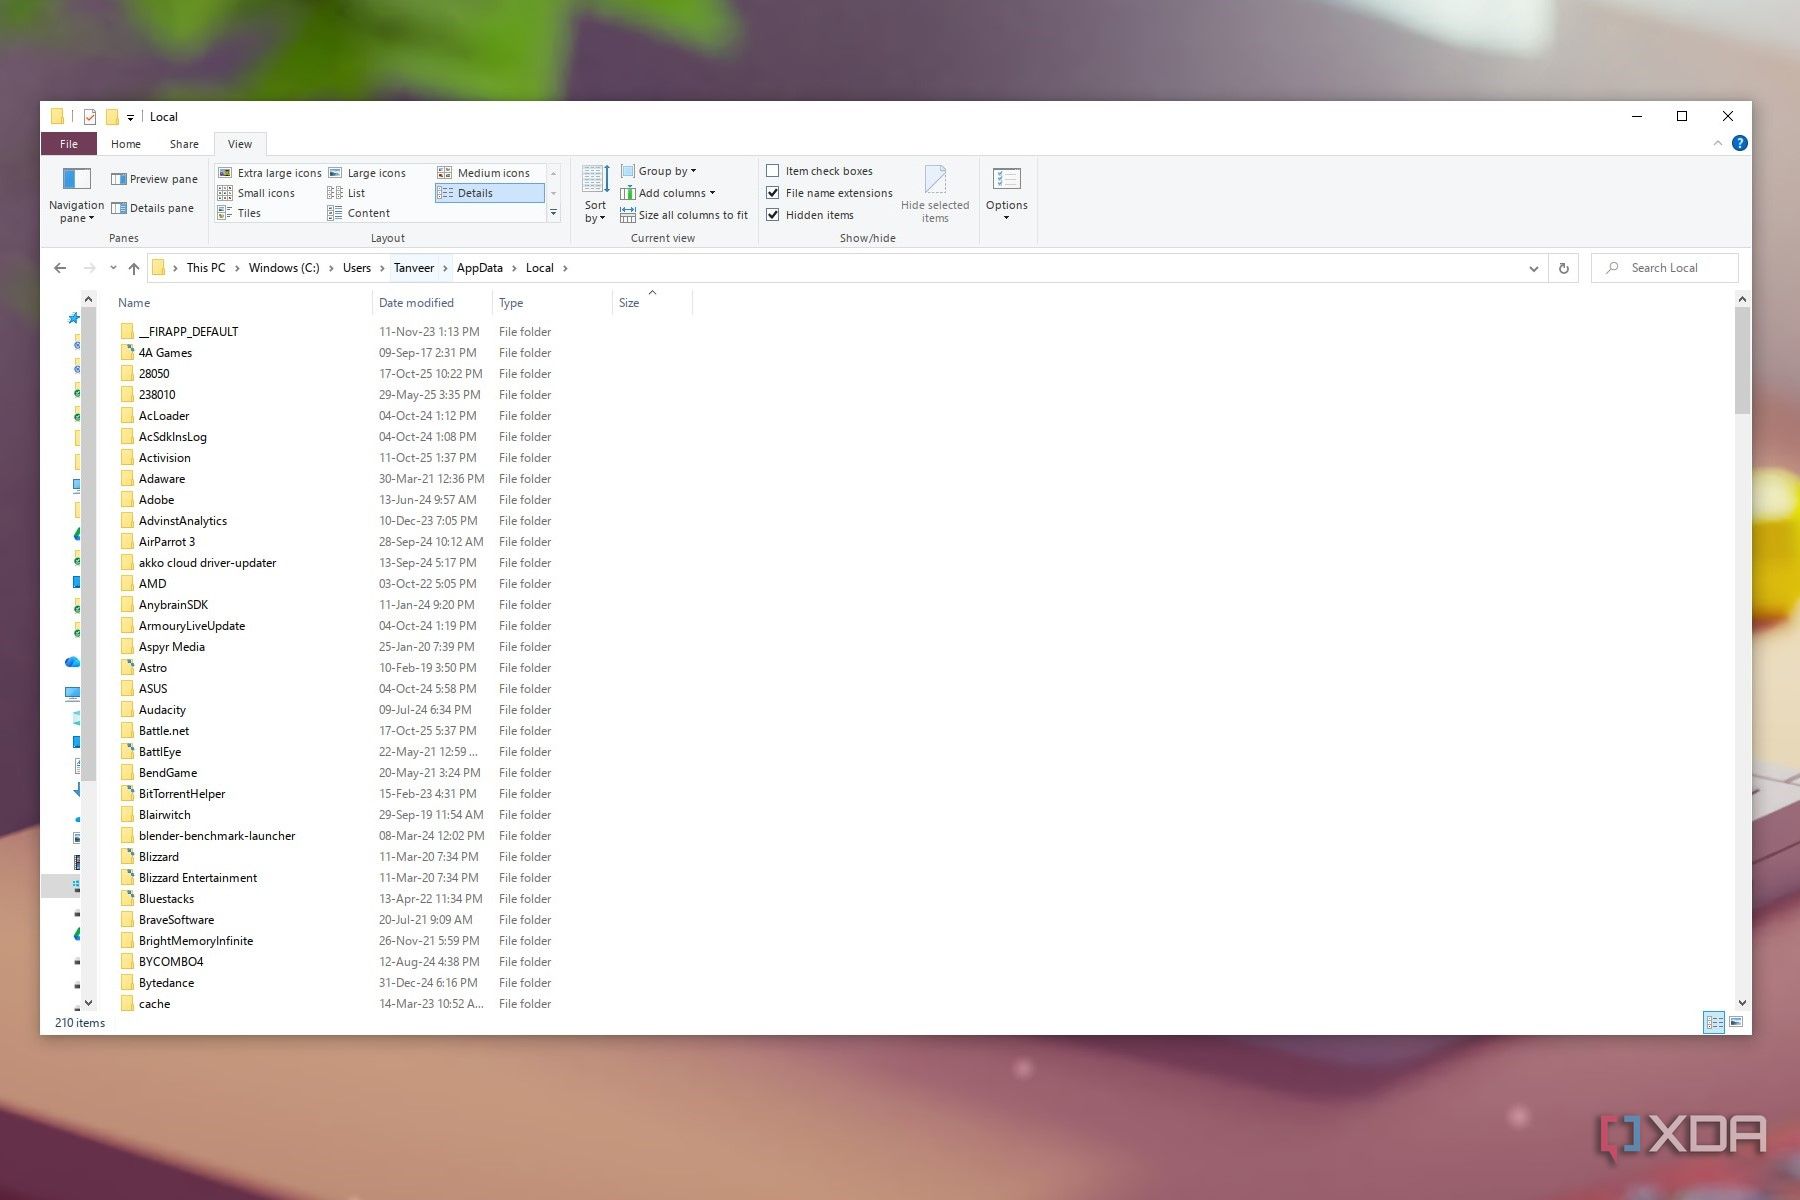
Task: Switch layout to Tiles
Action: tap(240, 213)
